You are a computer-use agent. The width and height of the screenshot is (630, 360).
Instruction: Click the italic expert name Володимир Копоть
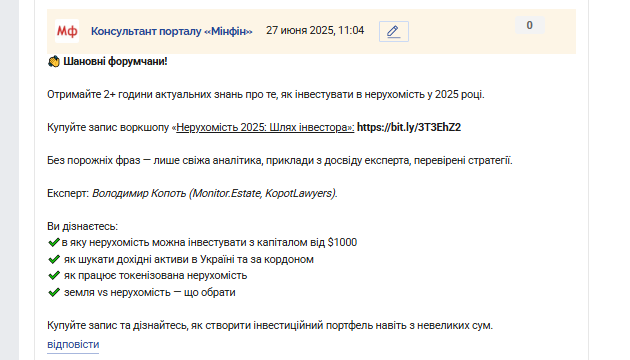pos(139,193)
